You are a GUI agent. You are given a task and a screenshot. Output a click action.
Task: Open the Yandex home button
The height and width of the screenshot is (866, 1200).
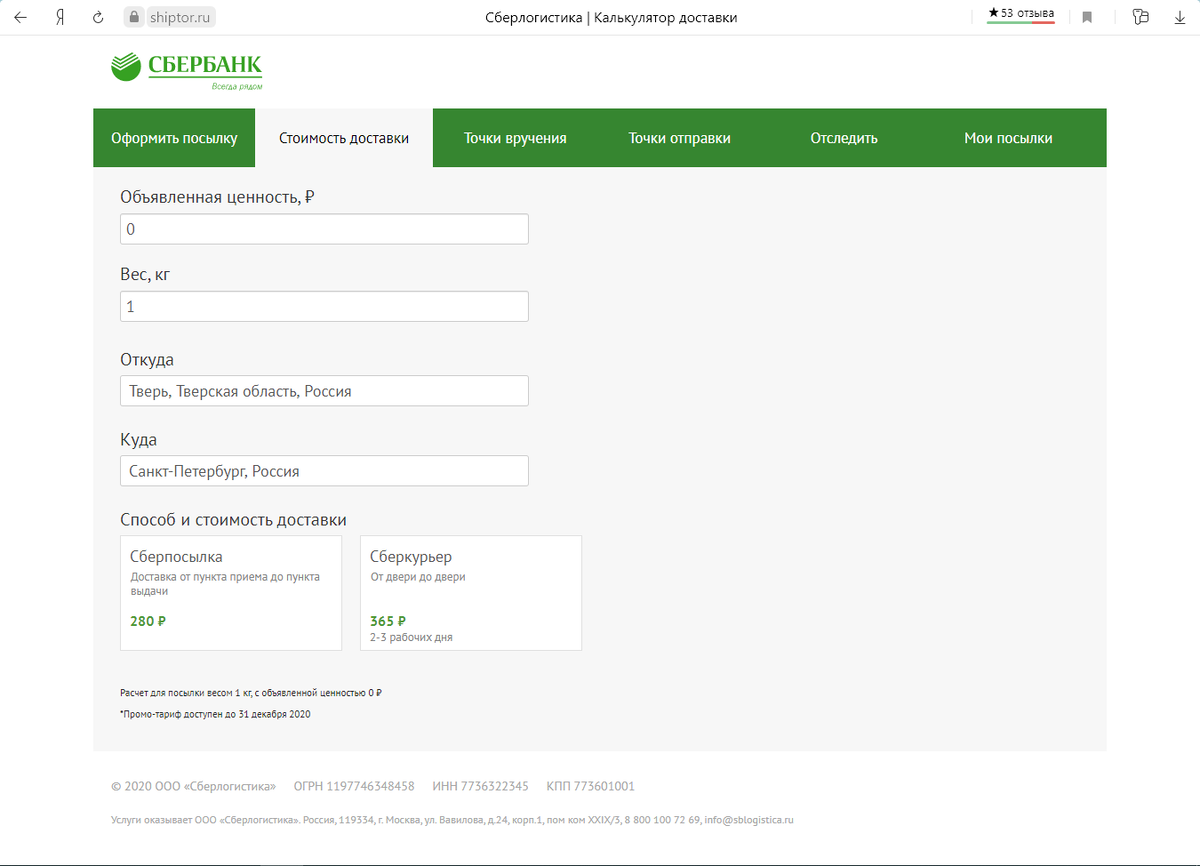(x=60, y=17)
